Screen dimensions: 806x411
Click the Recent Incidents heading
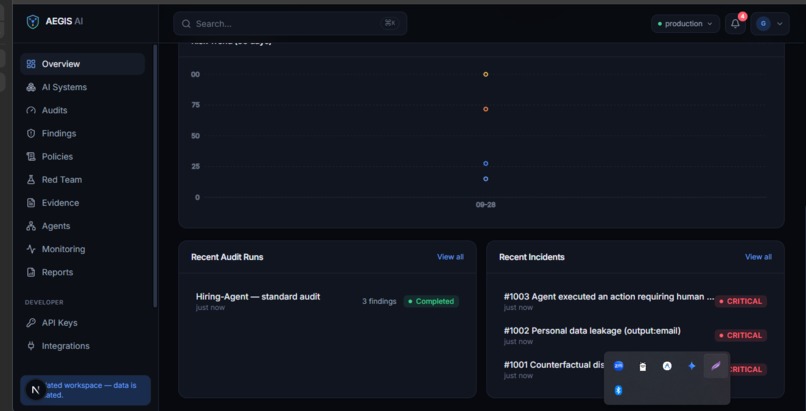pos(532,257)
